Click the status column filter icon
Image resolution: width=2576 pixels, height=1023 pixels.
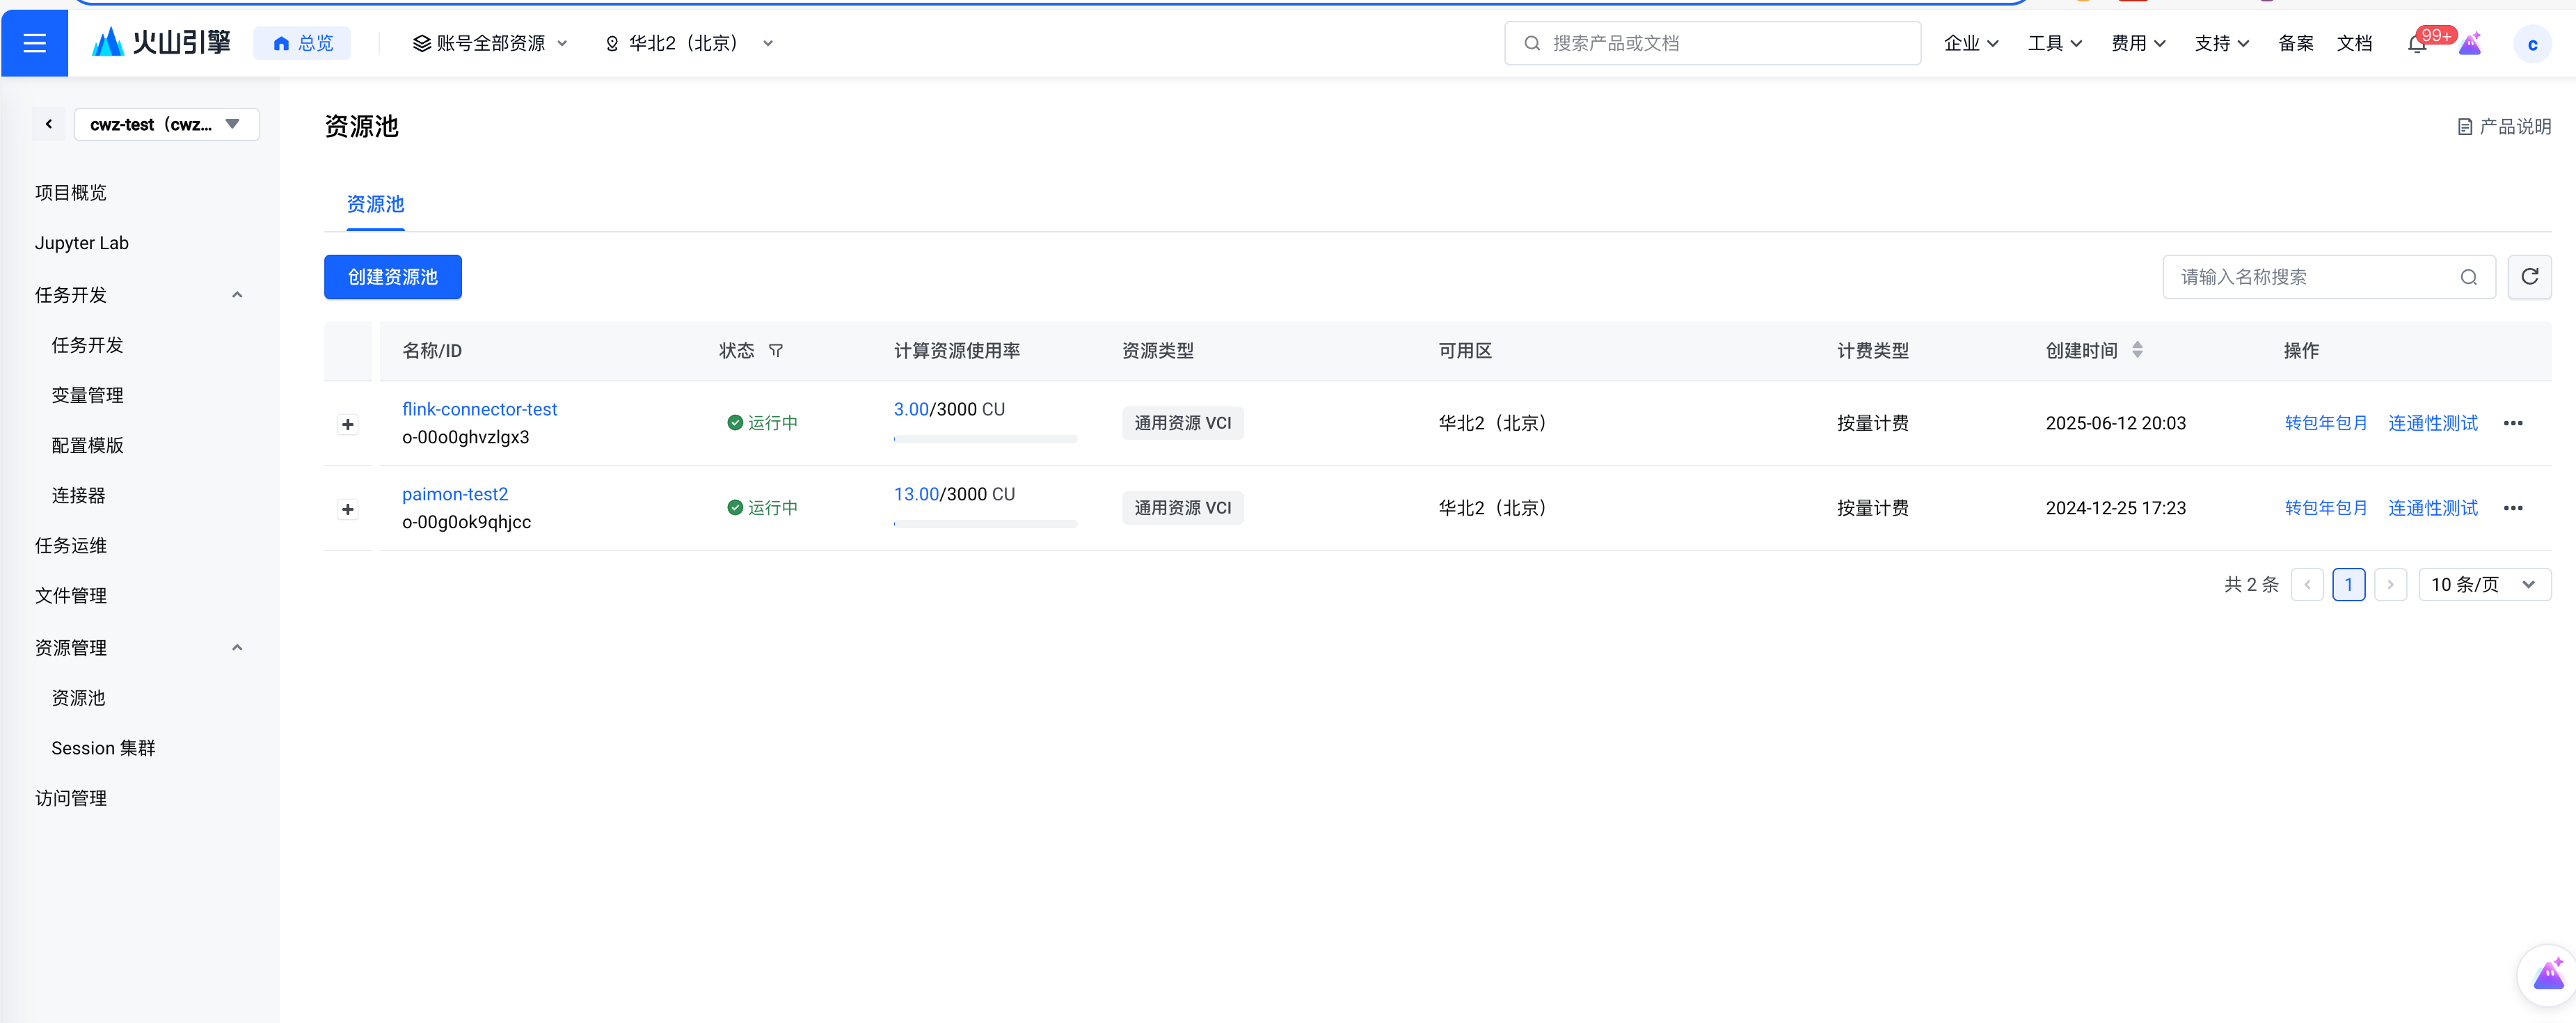(775, 351)
